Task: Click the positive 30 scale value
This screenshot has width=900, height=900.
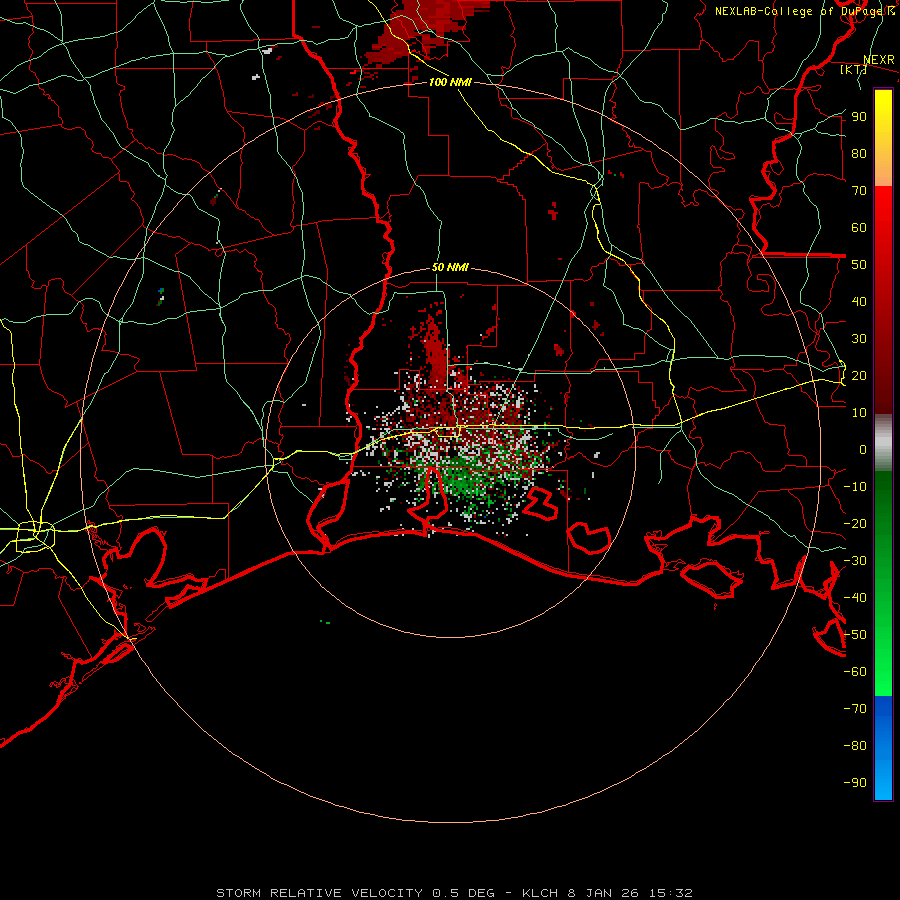Action: pyautogui.click(x=859, y=339)
